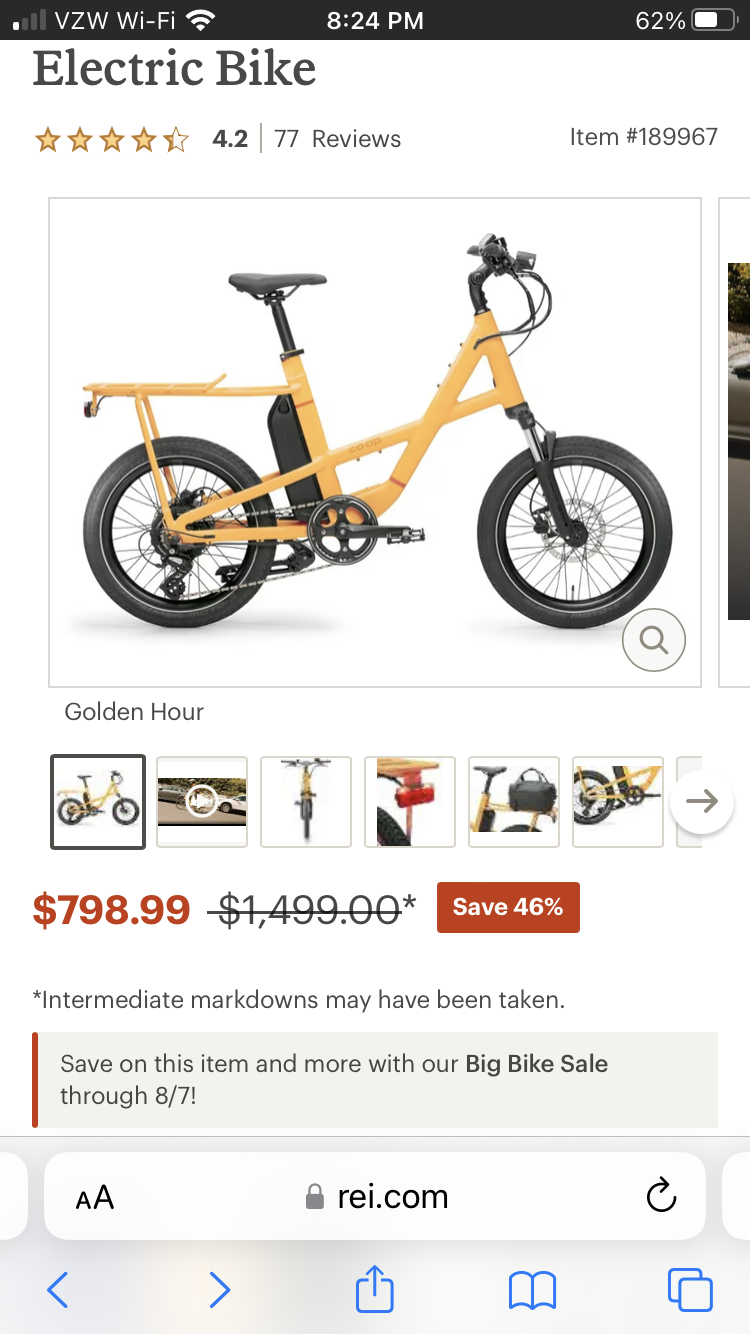Select the Golden Hour side-view thumbnail
Image resolution: width=750 pixels, height=1334 pixels.
[x=98, y=802]
